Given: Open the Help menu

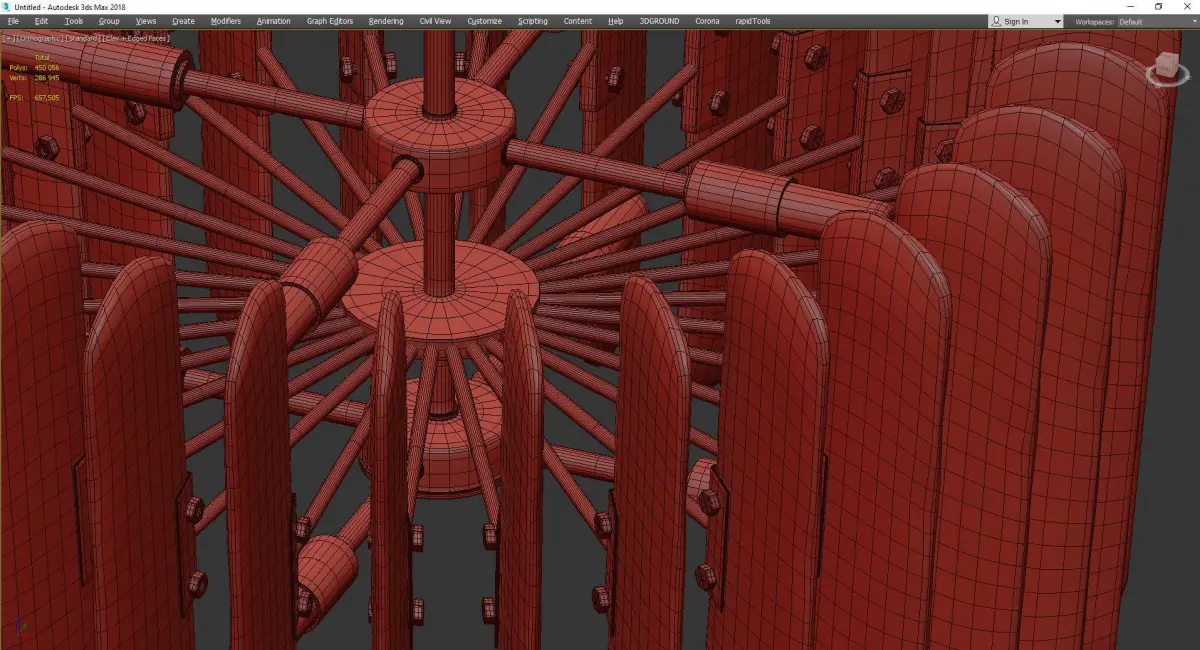Looking at the screenshot, I should tap(616, 21).
